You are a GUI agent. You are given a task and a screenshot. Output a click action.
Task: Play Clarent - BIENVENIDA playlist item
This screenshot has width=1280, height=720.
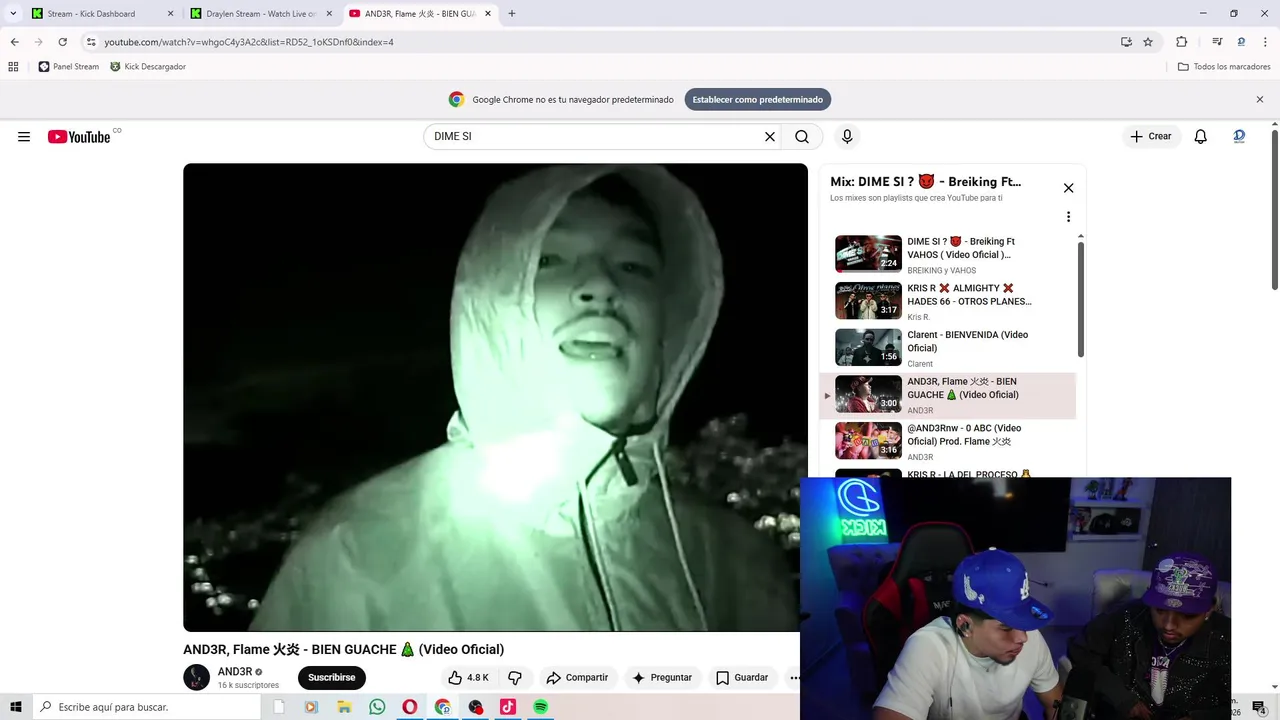pyautogui.click(x=948, y=348)
